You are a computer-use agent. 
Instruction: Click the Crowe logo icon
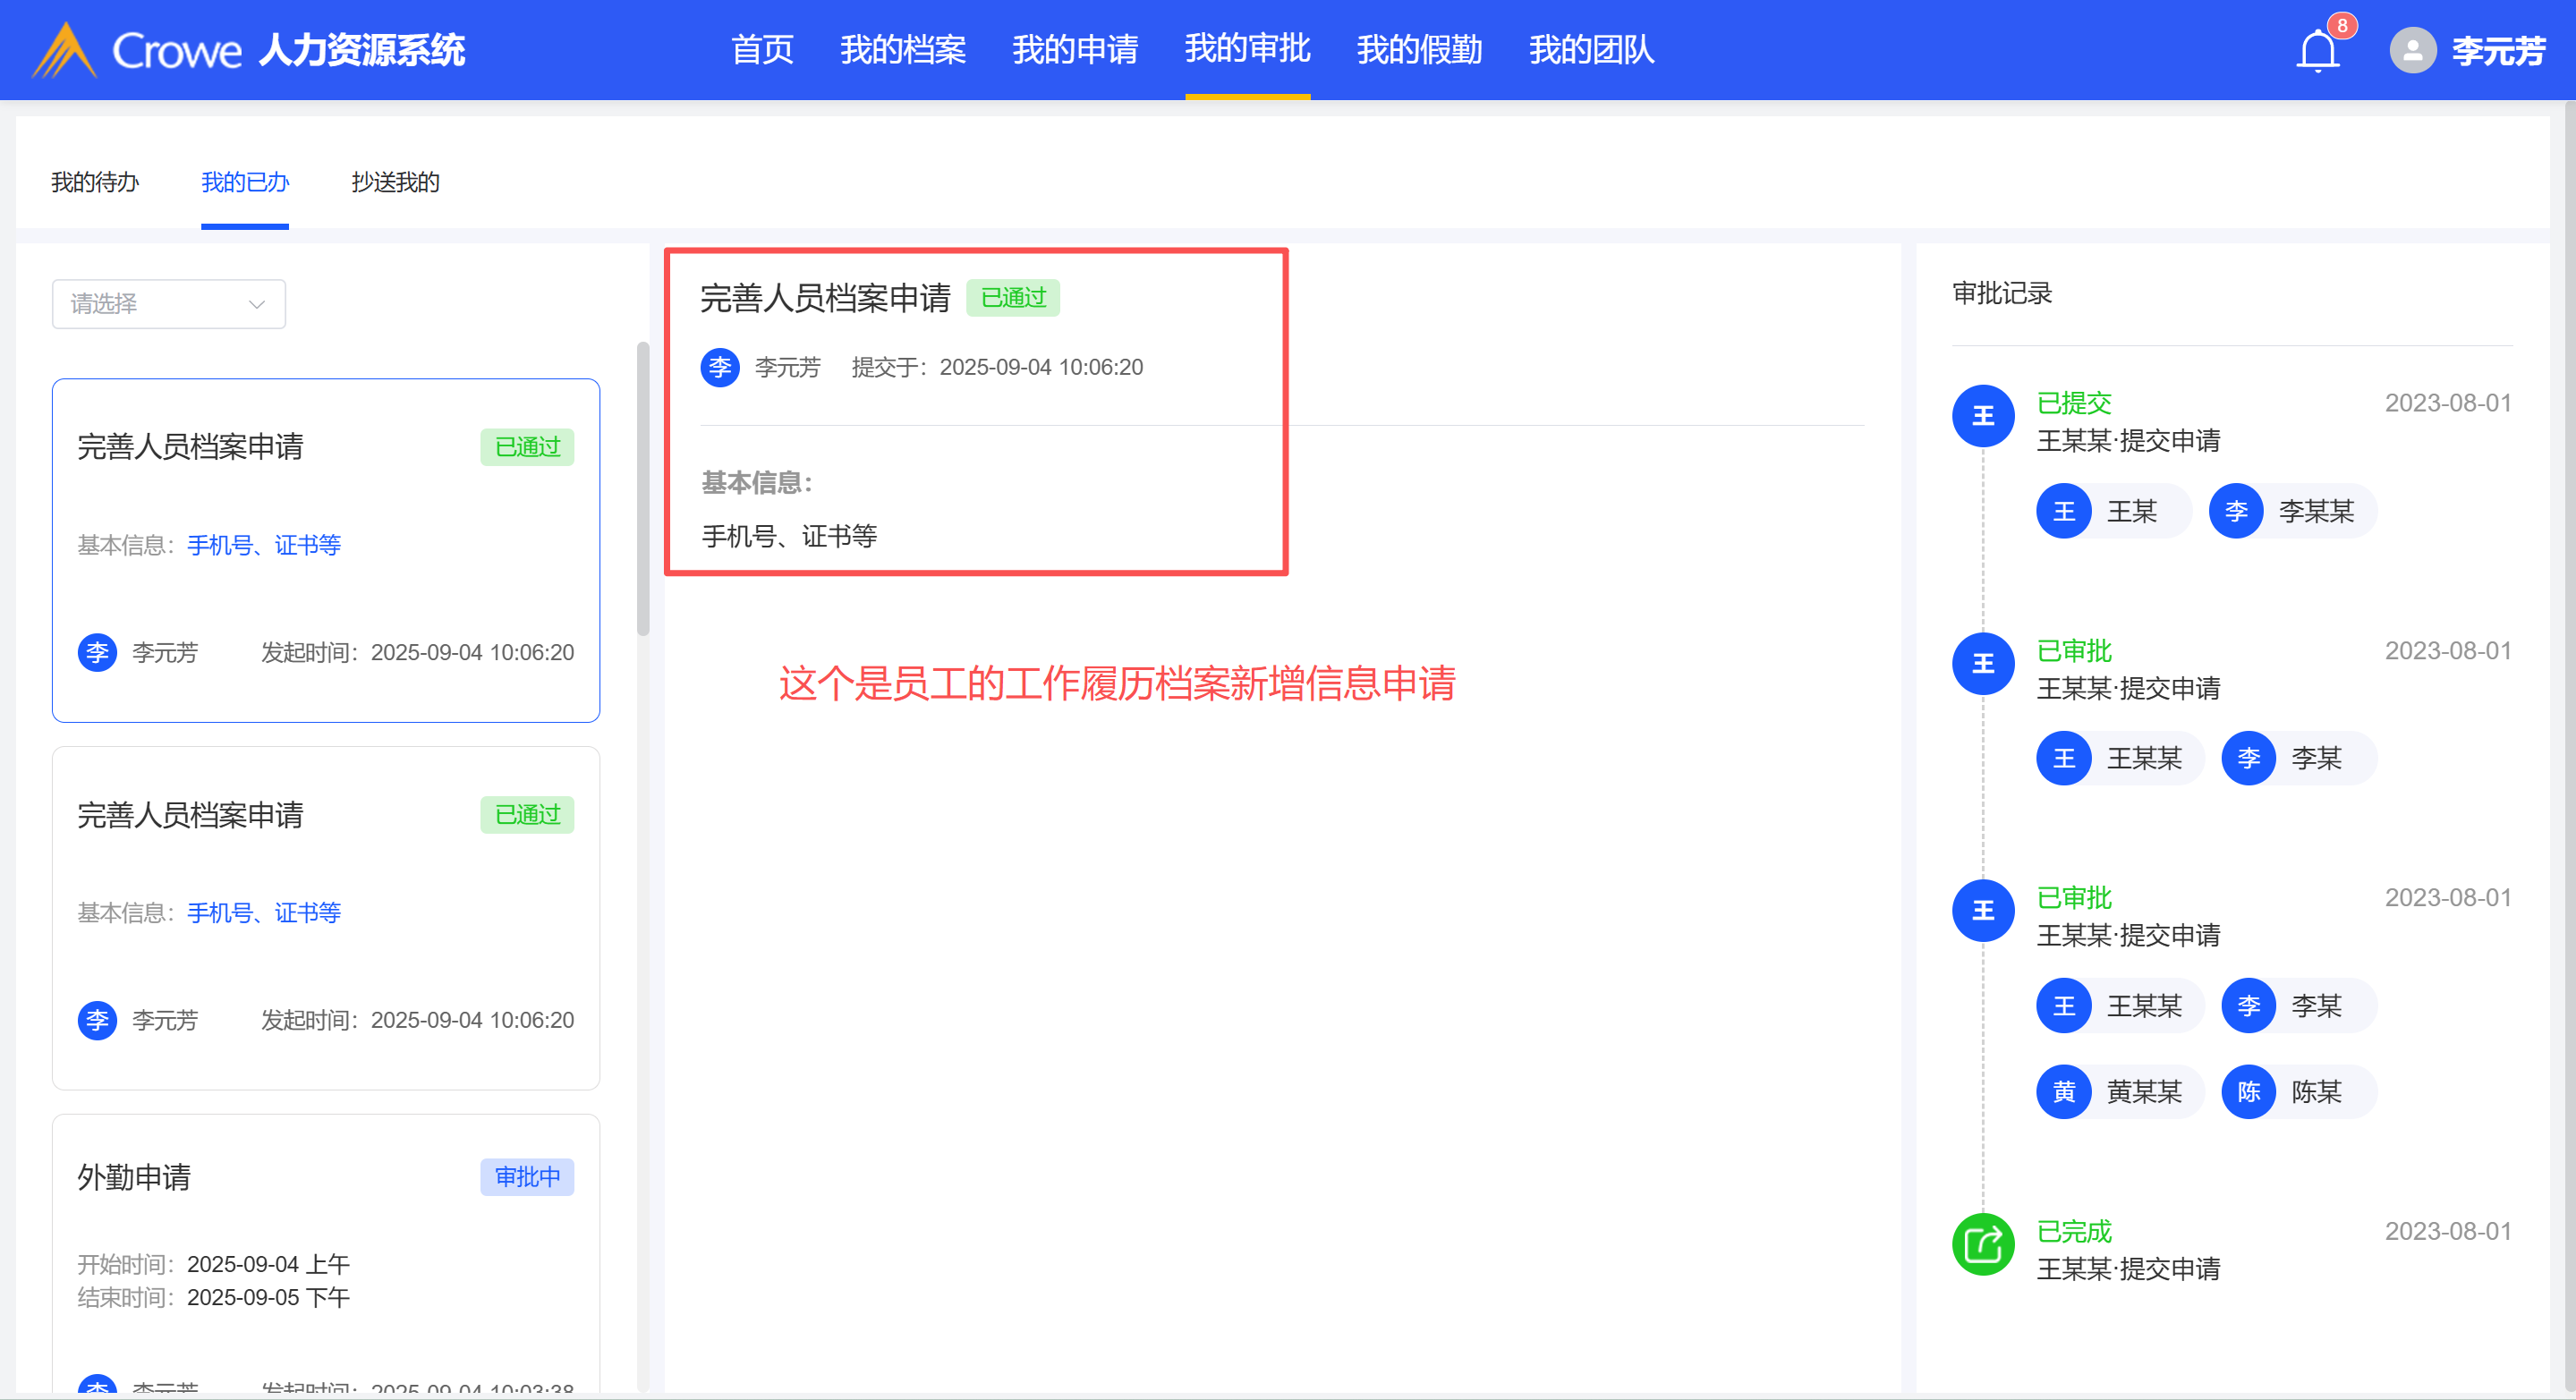64,50
